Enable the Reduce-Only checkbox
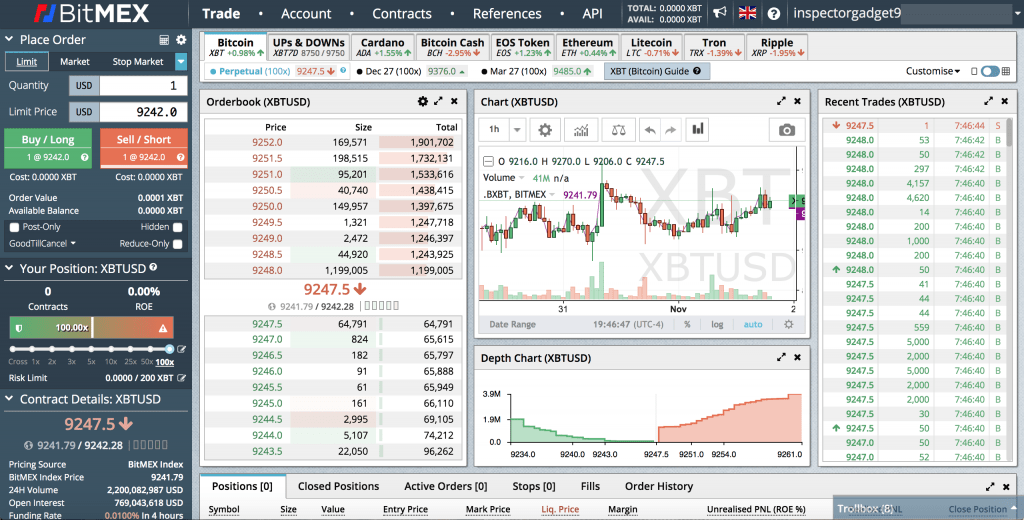 click(178, 244)
